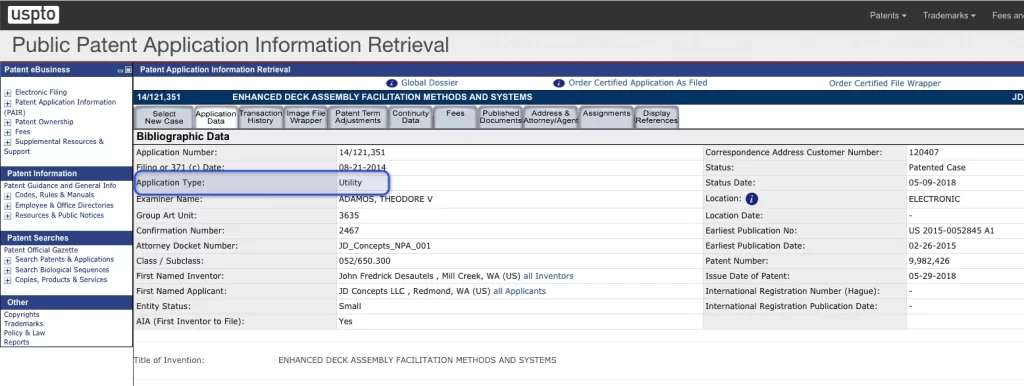
Task: Select the Utility application type value
Action: click(x=350, y=183)
